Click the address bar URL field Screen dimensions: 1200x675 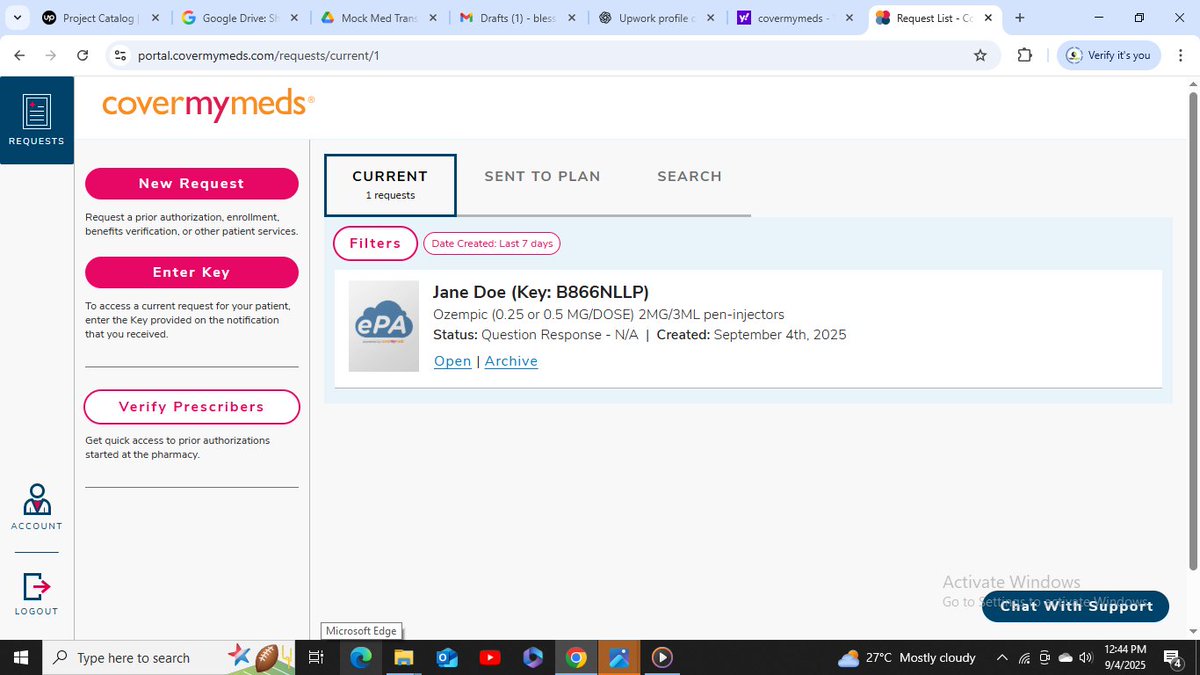tap(550, 56)
